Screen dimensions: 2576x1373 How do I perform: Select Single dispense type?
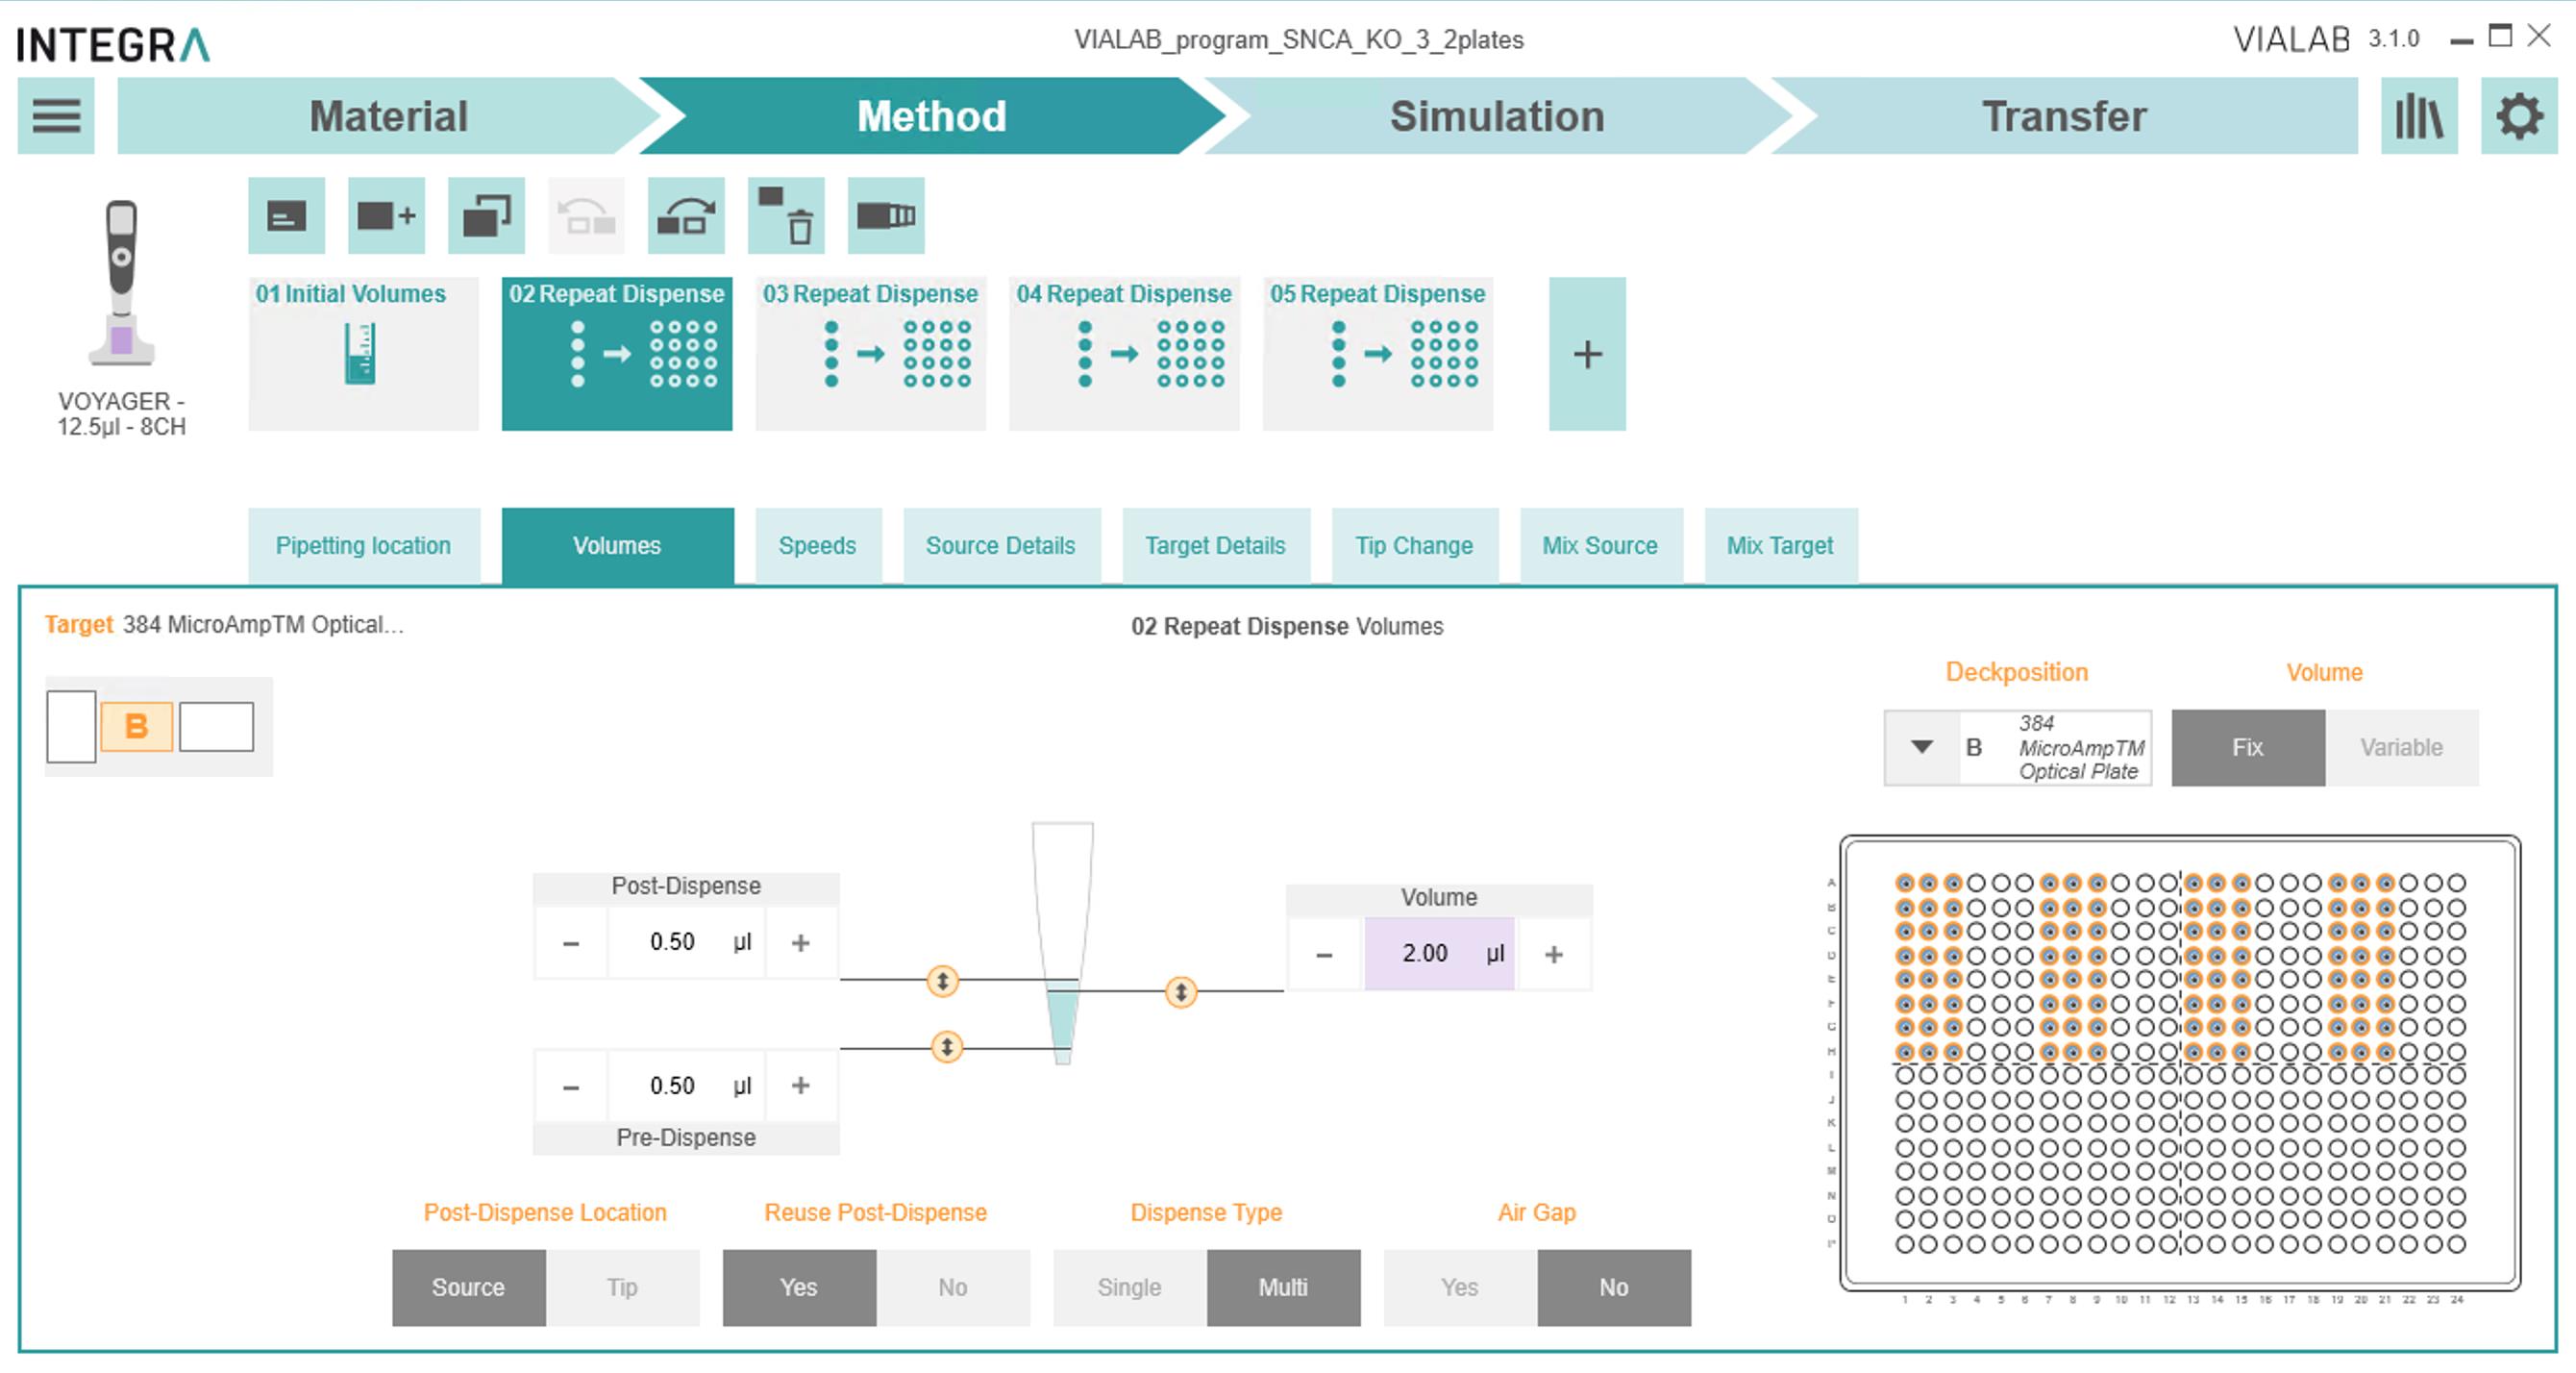tap(1129, 1287)
